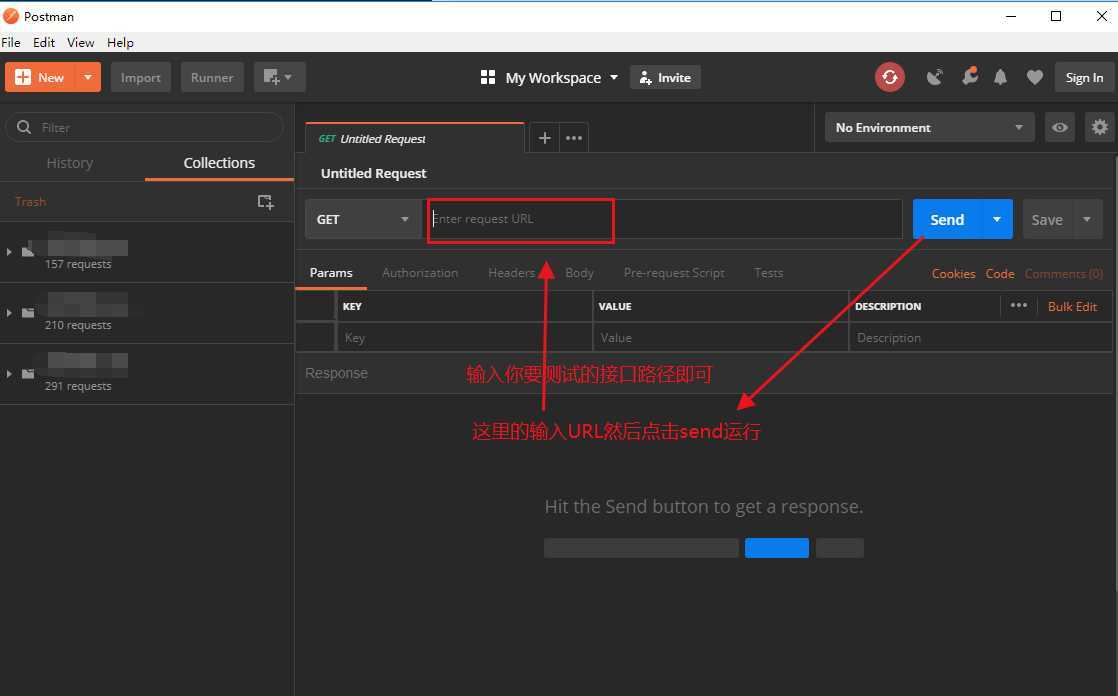Viewport: 1118px width, 696px height.
Task: Click the Sign In button
Action: click(1084, 77)
